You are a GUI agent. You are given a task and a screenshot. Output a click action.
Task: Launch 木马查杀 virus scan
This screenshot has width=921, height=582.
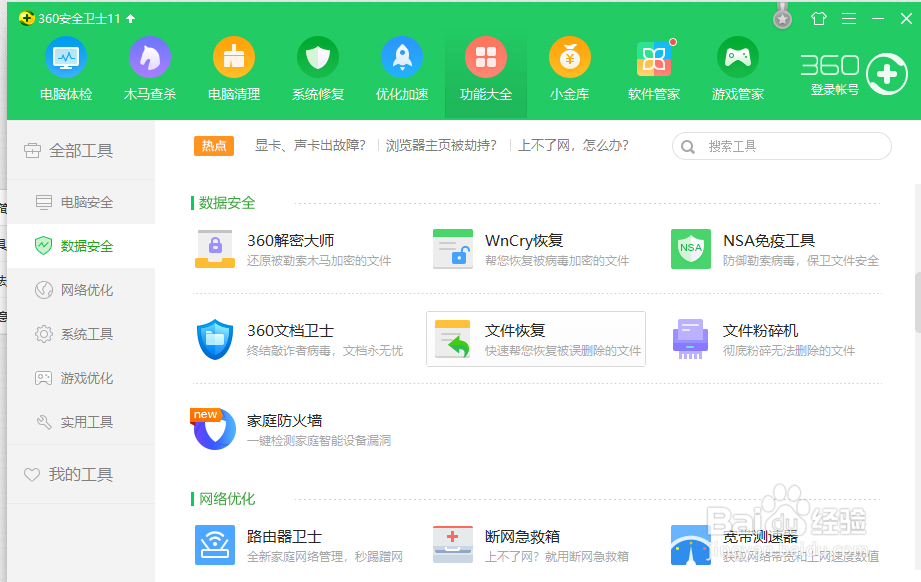click(149, 67)
